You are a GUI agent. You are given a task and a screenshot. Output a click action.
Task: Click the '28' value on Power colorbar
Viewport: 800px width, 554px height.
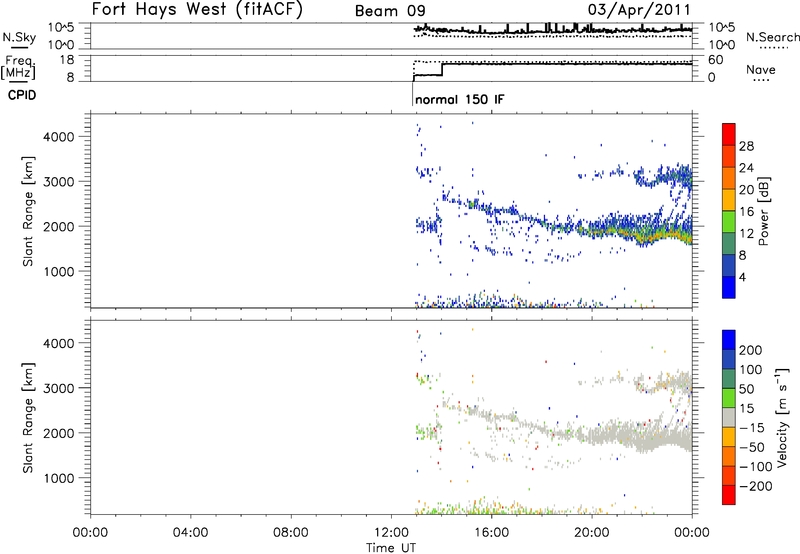746,146
